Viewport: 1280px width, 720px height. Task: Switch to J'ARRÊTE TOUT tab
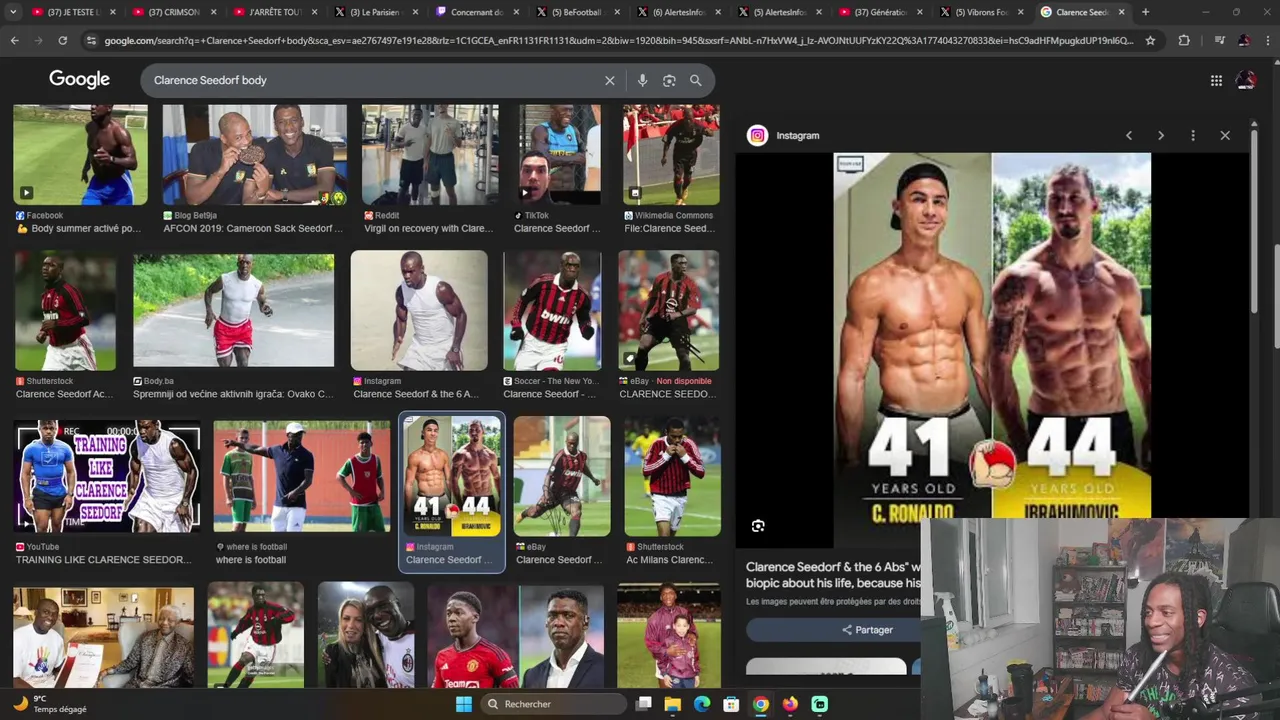coord(273,12)
